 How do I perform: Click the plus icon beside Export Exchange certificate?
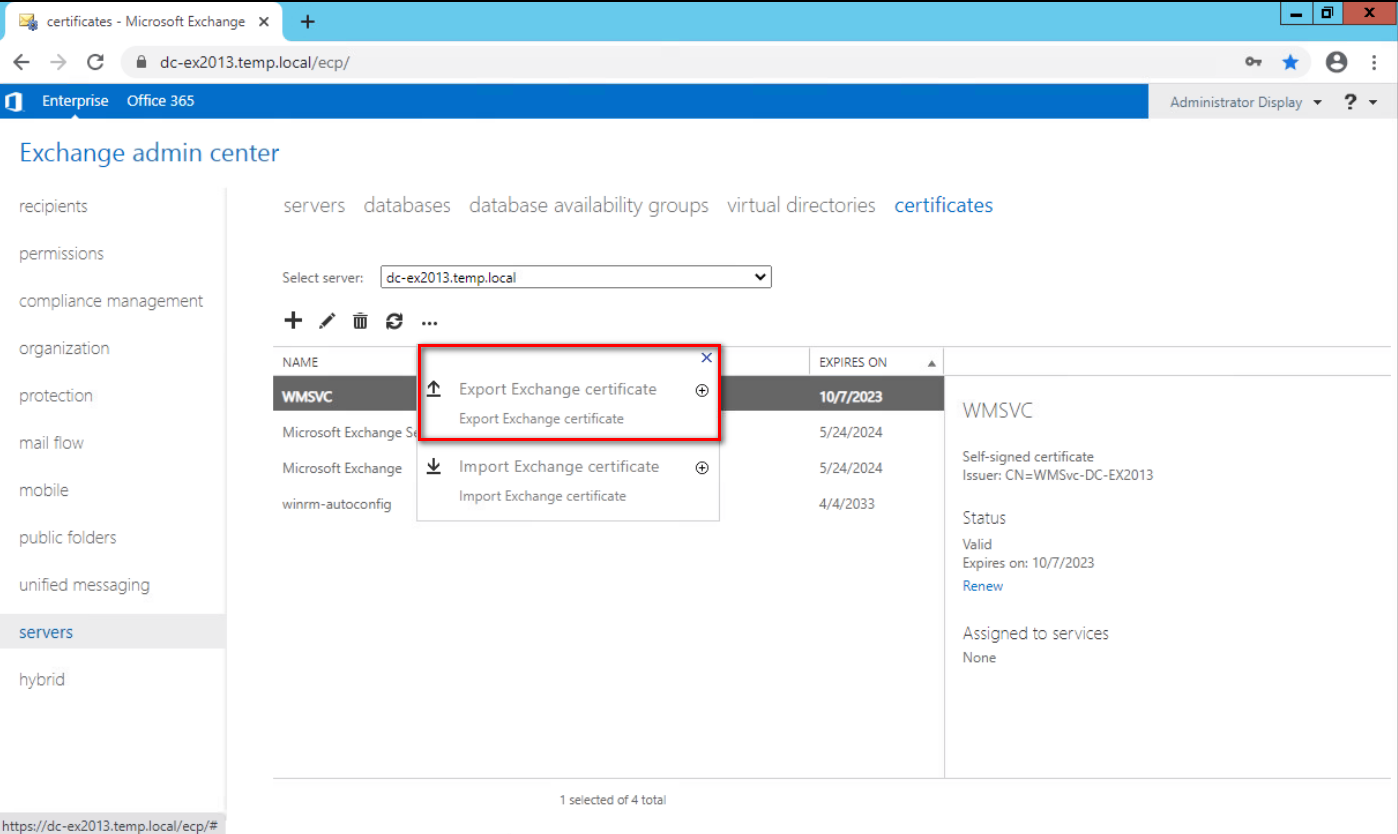click(x=702, y=390)
